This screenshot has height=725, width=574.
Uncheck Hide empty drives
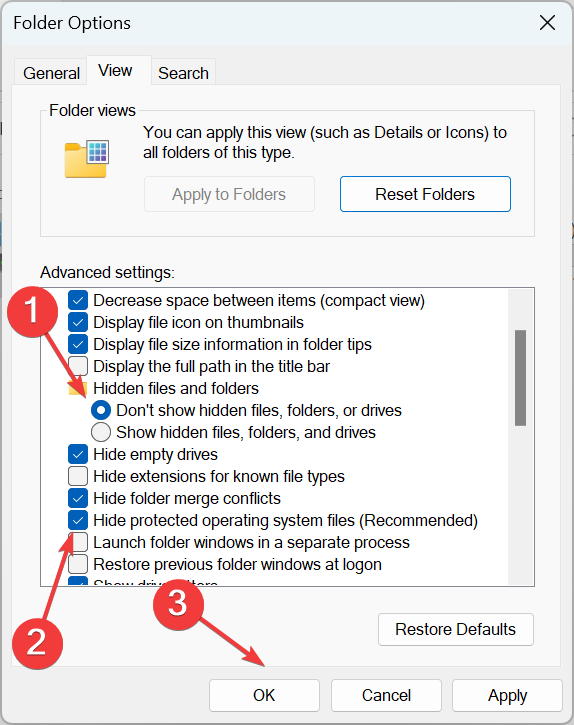pos(78,454)
